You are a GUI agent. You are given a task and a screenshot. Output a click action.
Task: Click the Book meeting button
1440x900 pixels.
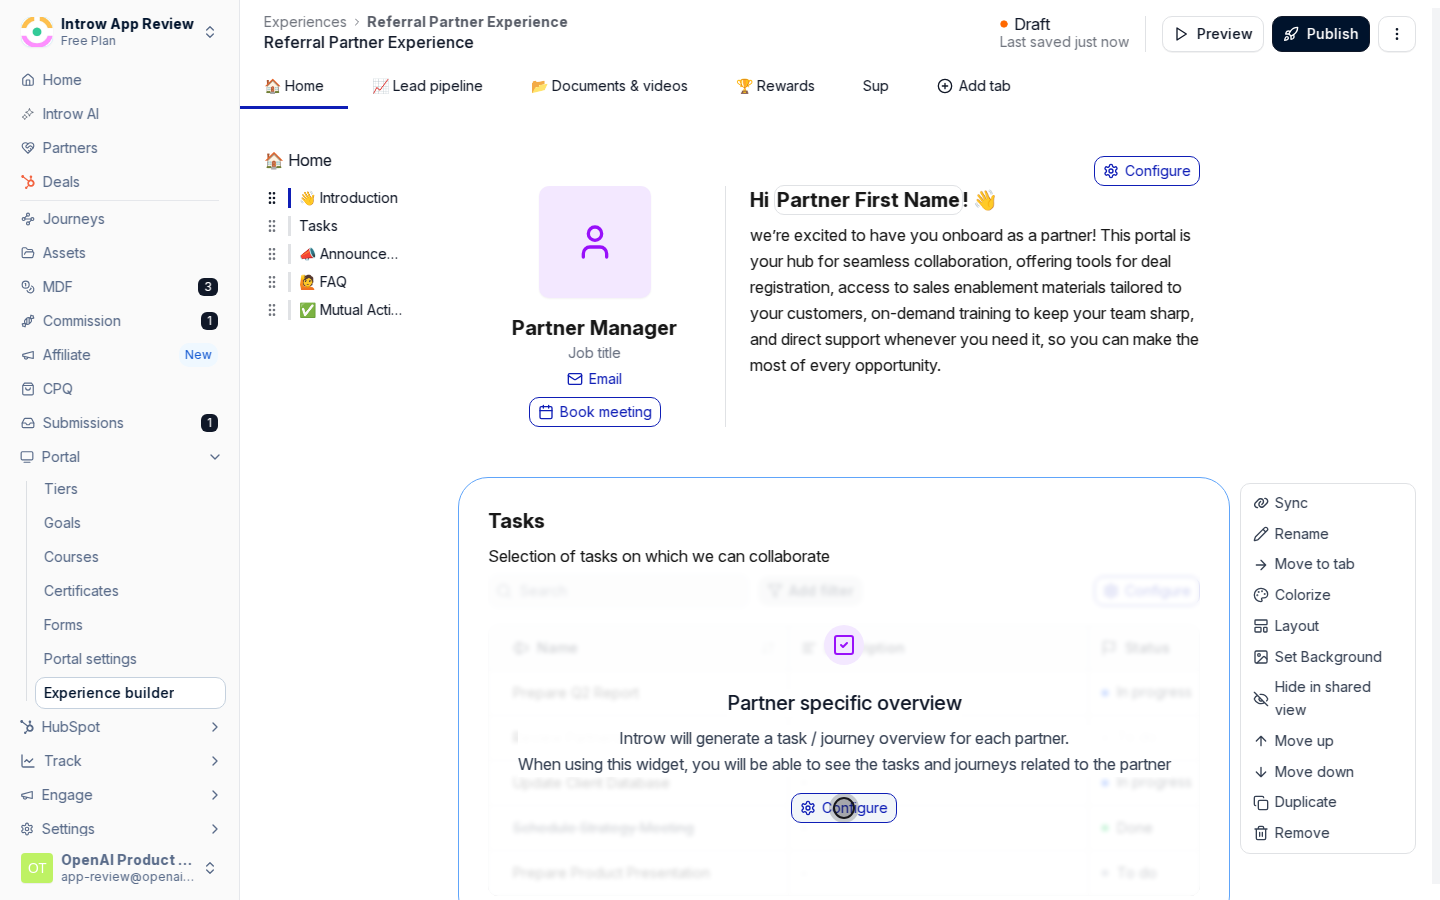click(x=595, y=412)
